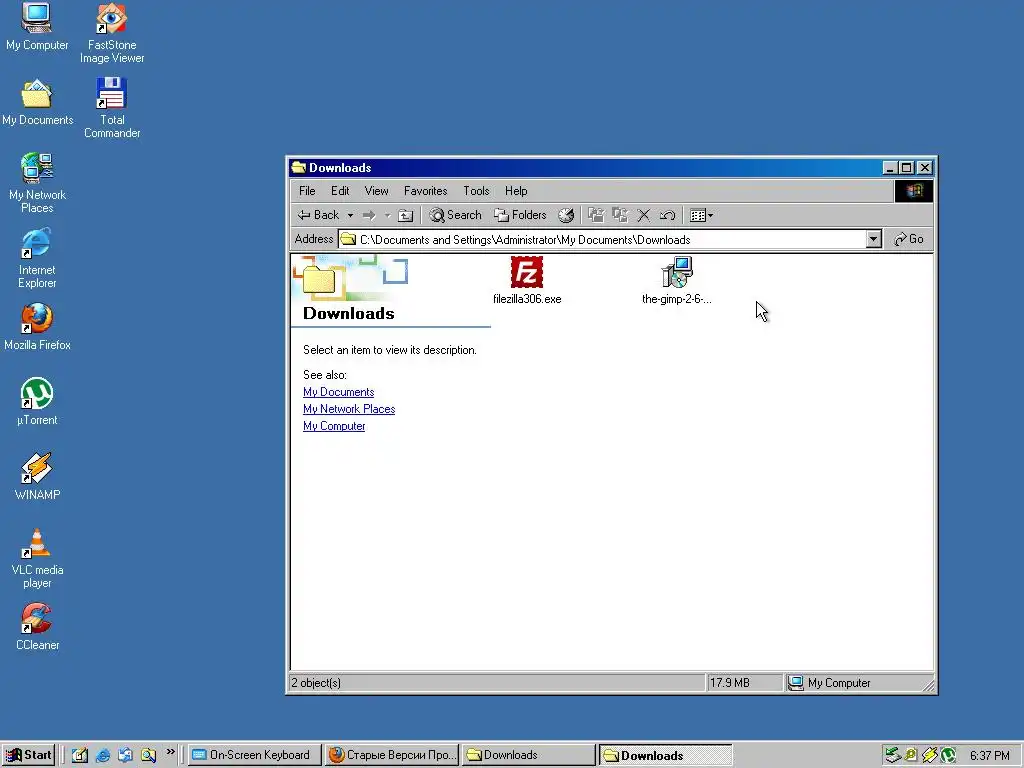Click Outlook Express quick launch icon
Screen dimensions: 1024x768
pos(125,755)
